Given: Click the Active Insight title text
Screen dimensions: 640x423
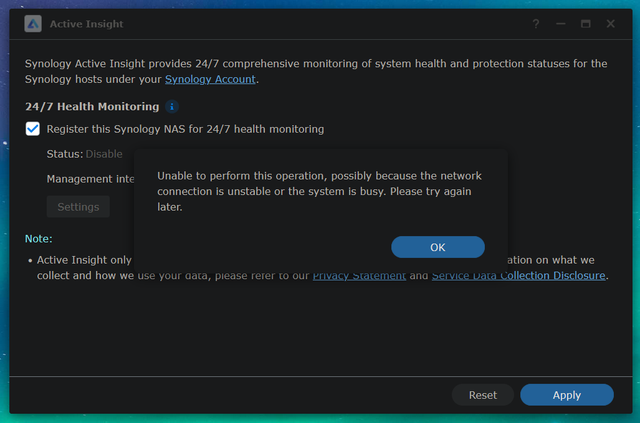Looking at the screenshot, I should click(87, 24).
